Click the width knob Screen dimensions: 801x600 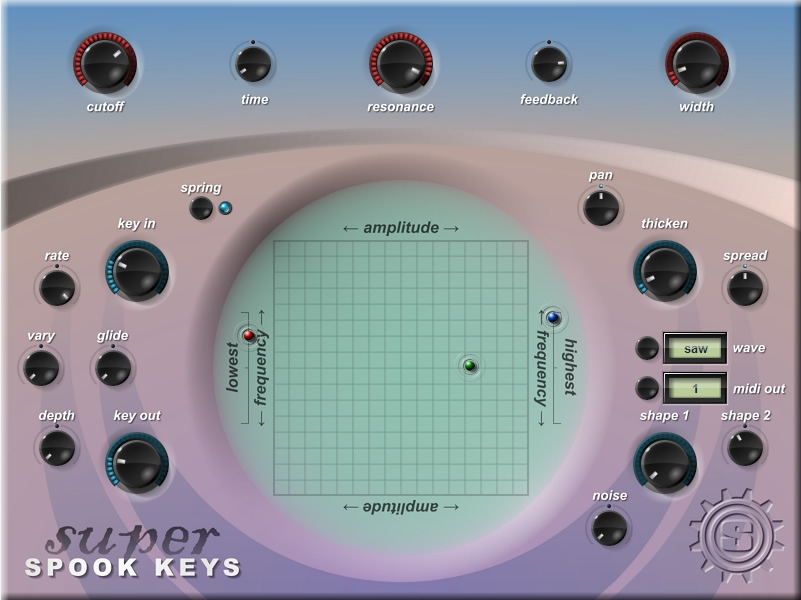tap(696, 65)
